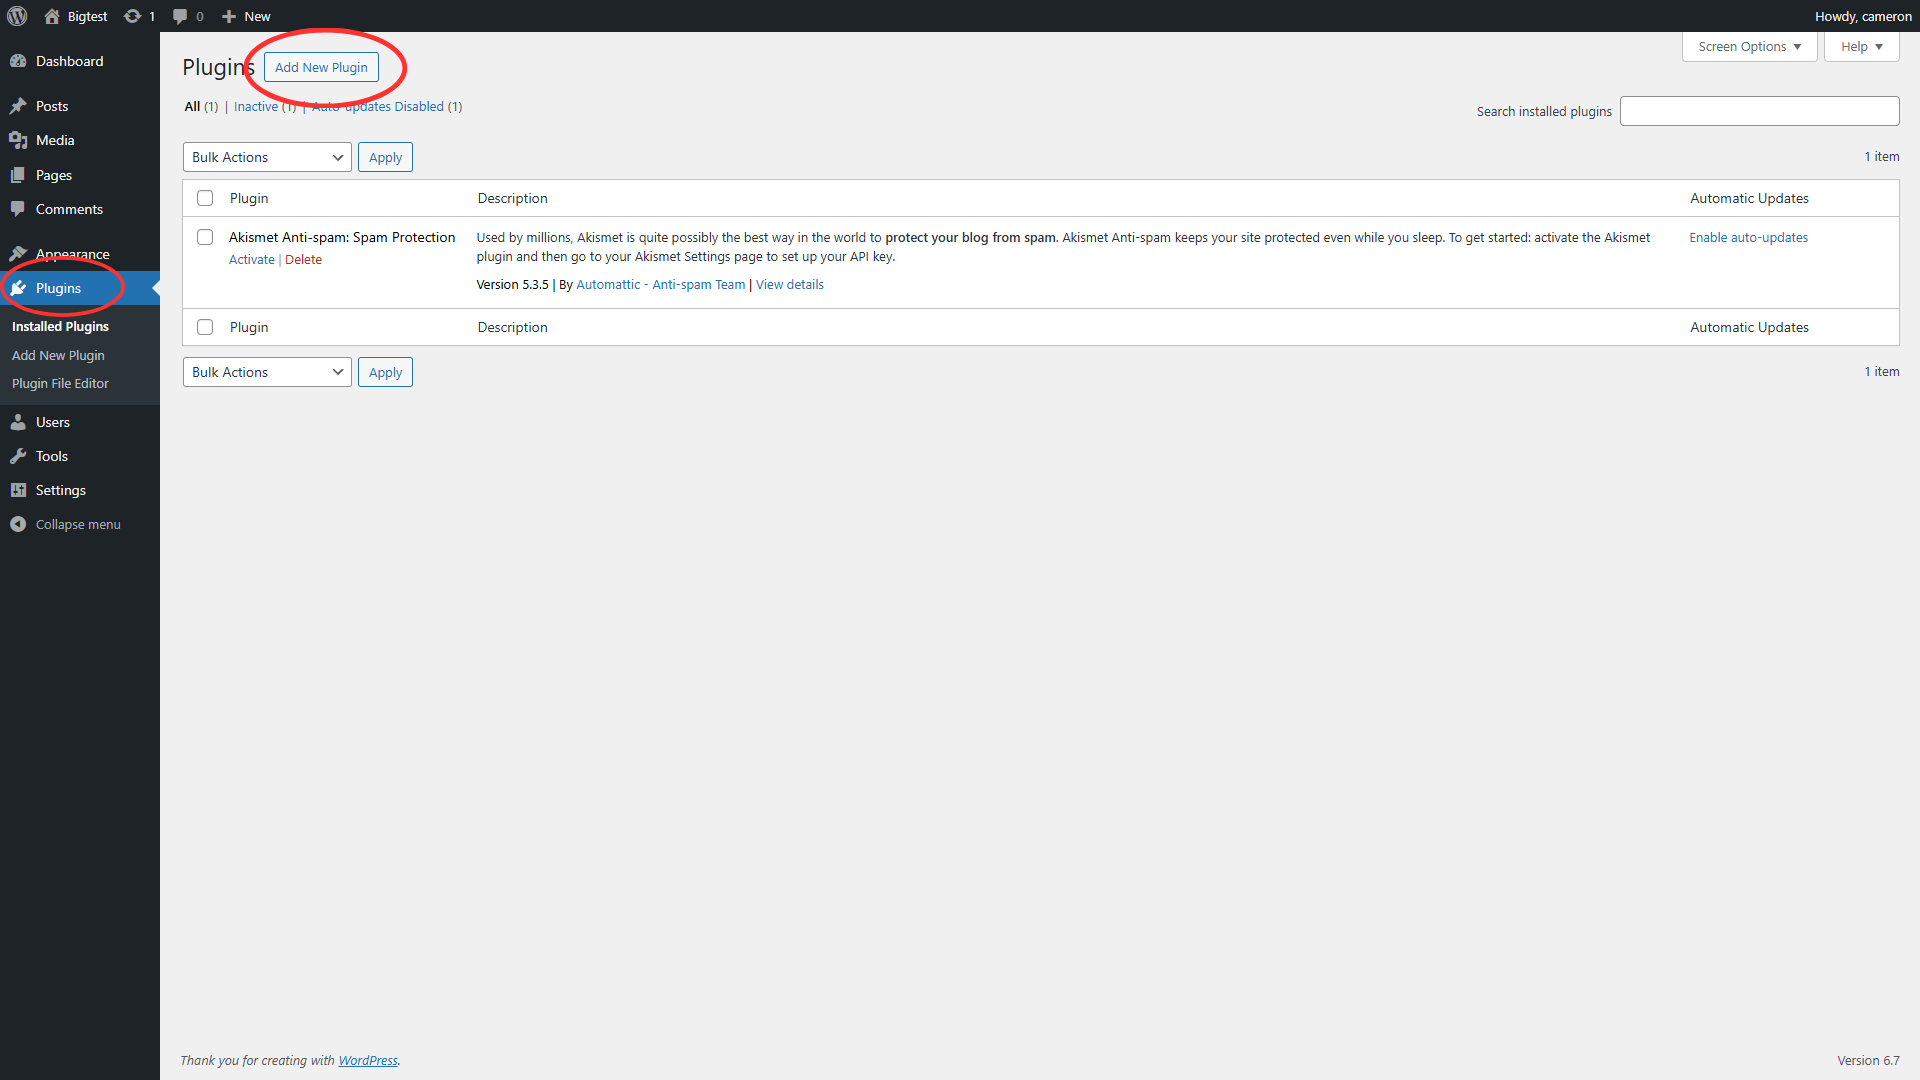Click the Plugins plug icon
Viewport: 1920px width, 1080px height.
coord(19,288)
